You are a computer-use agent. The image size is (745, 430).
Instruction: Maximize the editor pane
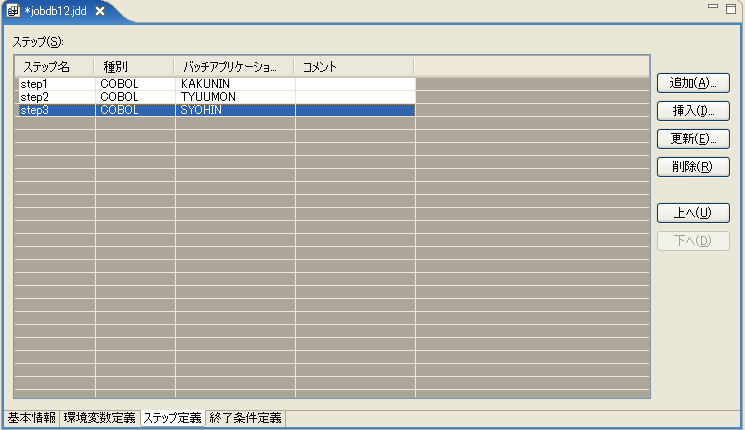(731, 9)
